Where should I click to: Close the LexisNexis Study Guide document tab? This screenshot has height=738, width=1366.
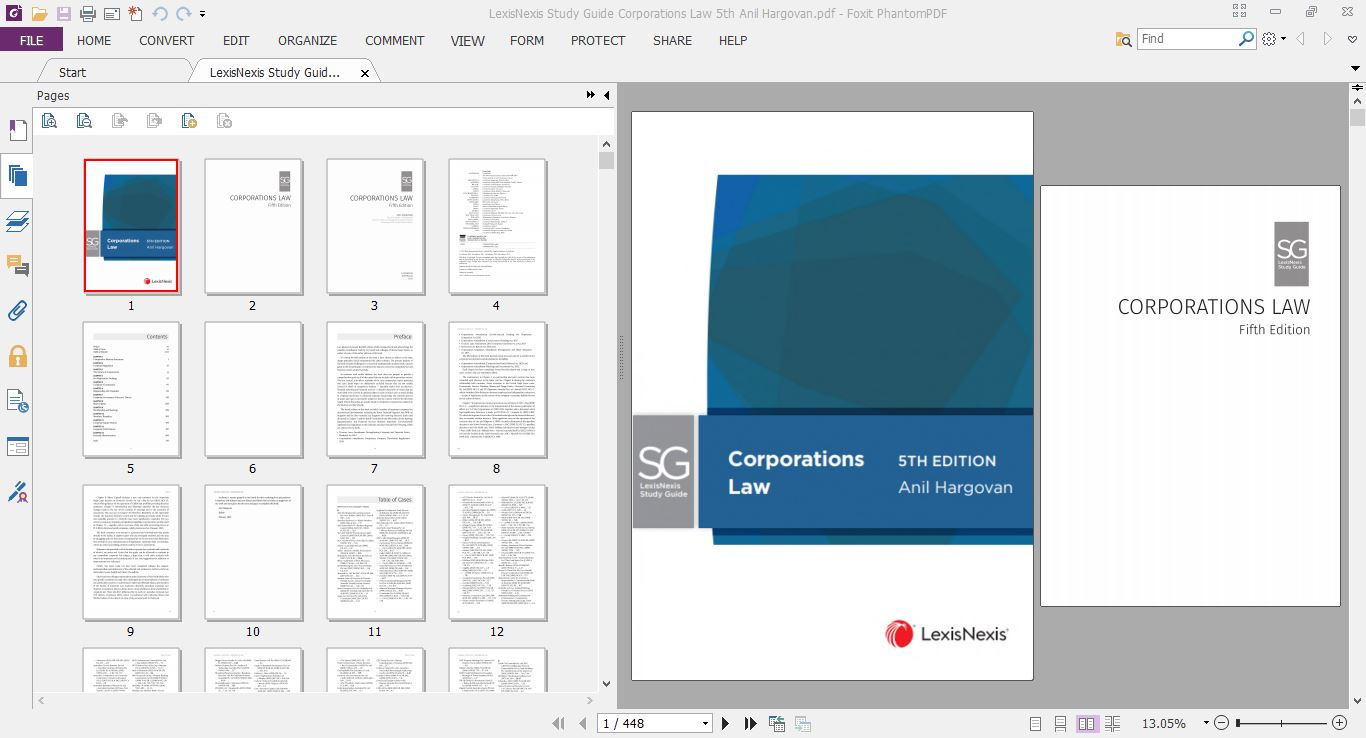tap(365, 73)
